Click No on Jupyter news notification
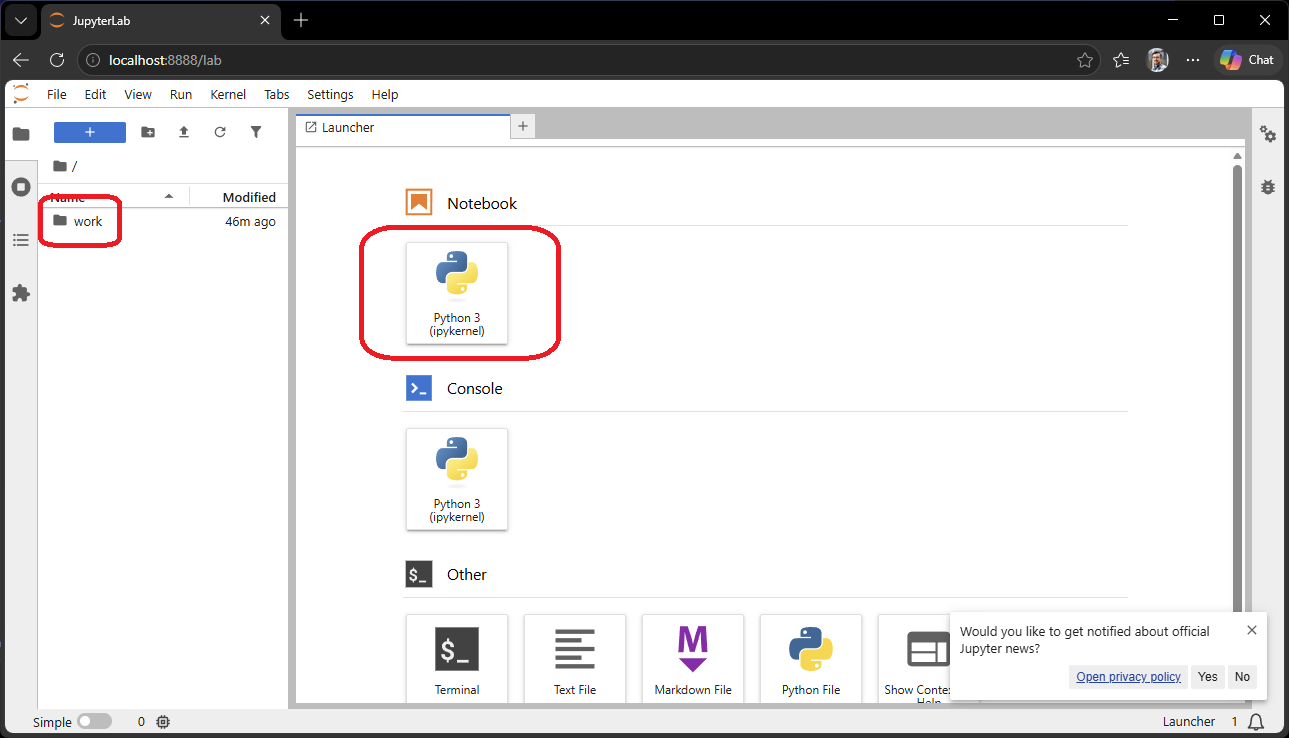 pyautogui.click(x=1242, y=677)
